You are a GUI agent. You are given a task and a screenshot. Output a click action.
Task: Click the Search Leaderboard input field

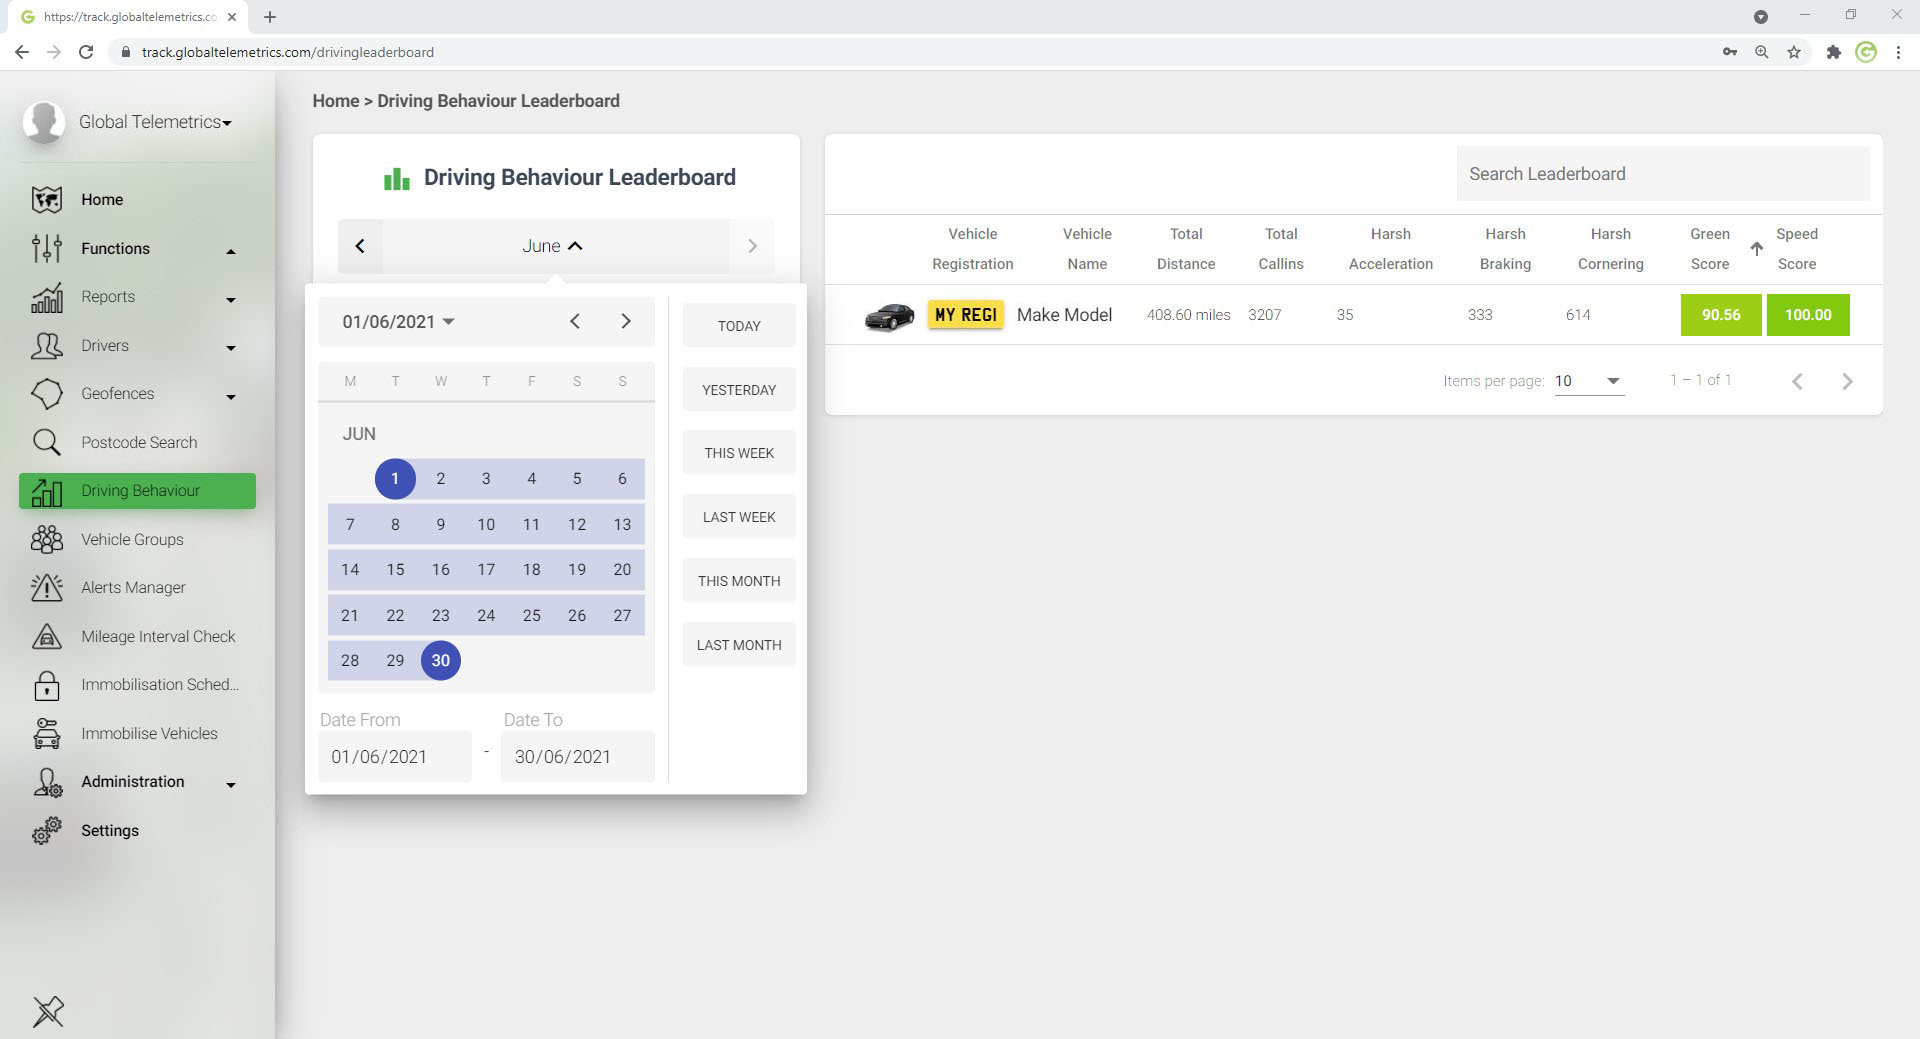(x=1661, y=174)
